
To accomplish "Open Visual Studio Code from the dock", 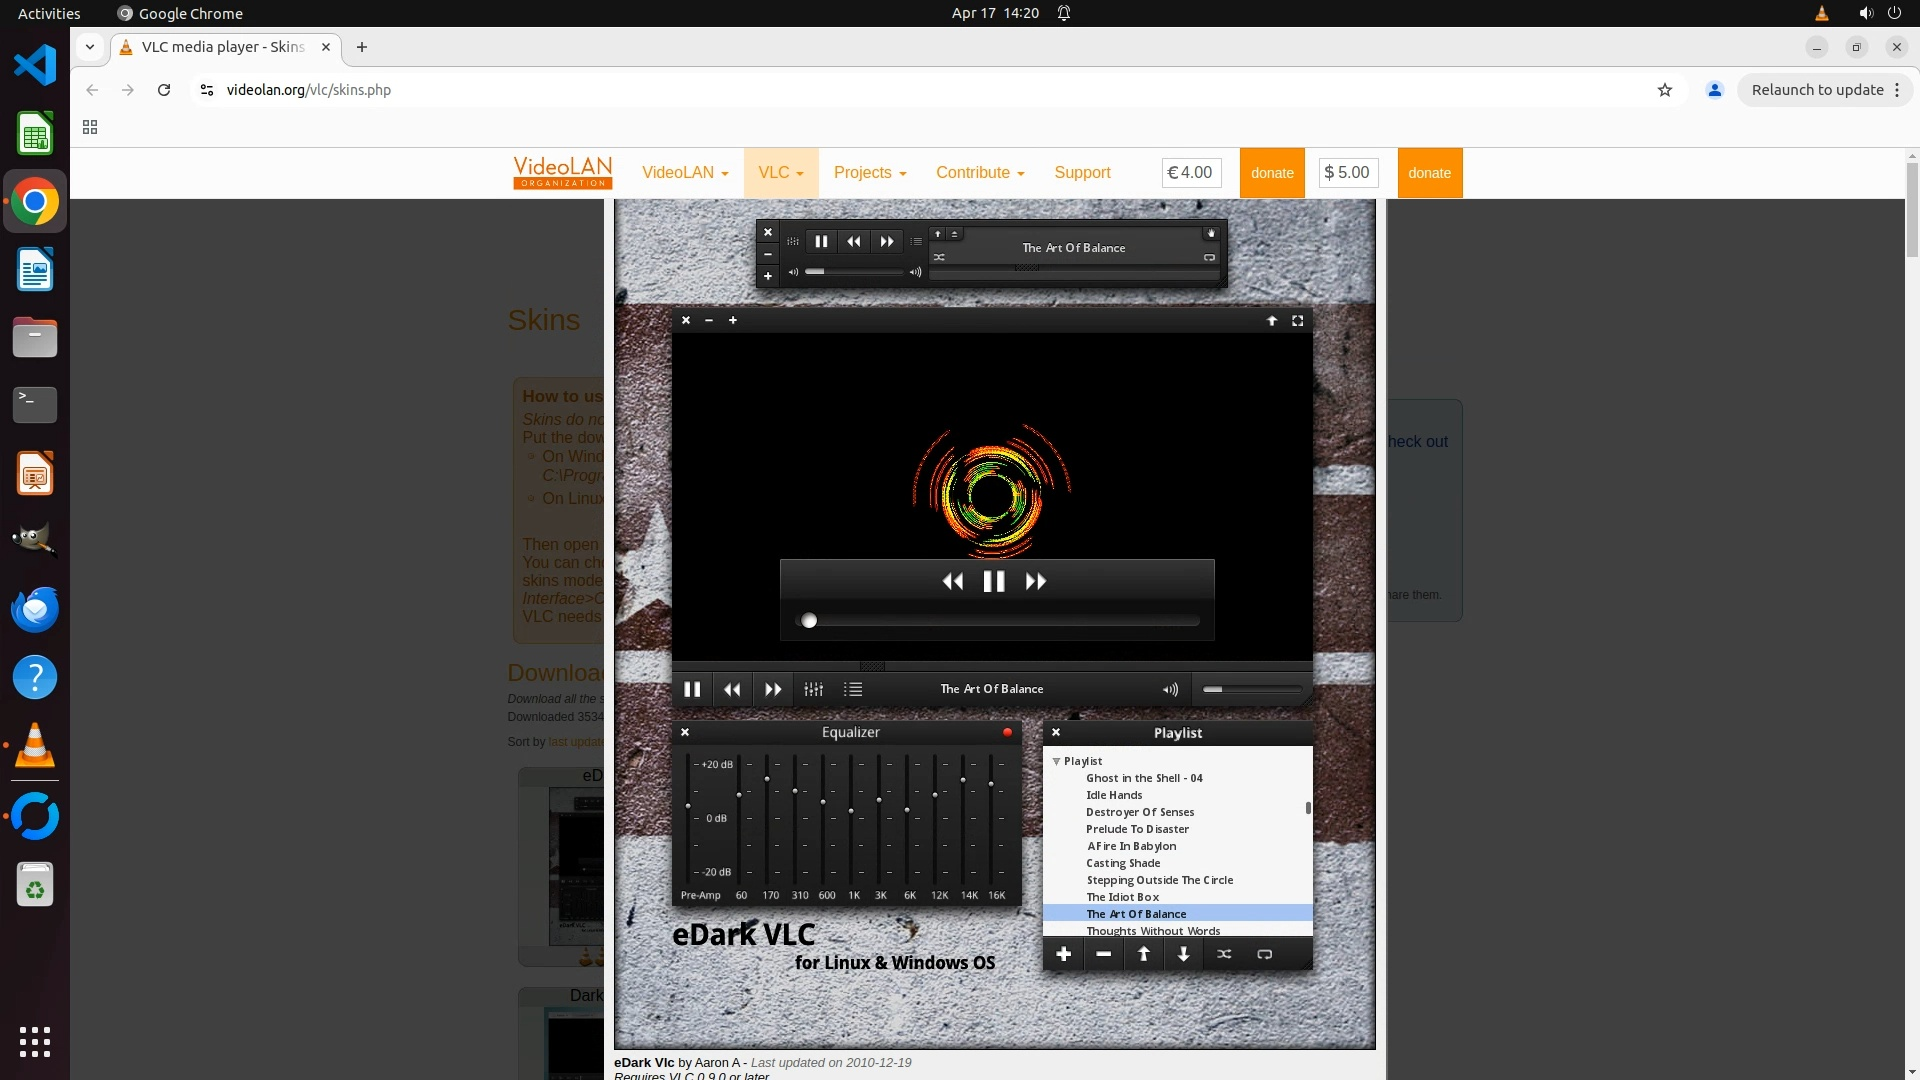I will pyautogui.click(x=35, y=66).
